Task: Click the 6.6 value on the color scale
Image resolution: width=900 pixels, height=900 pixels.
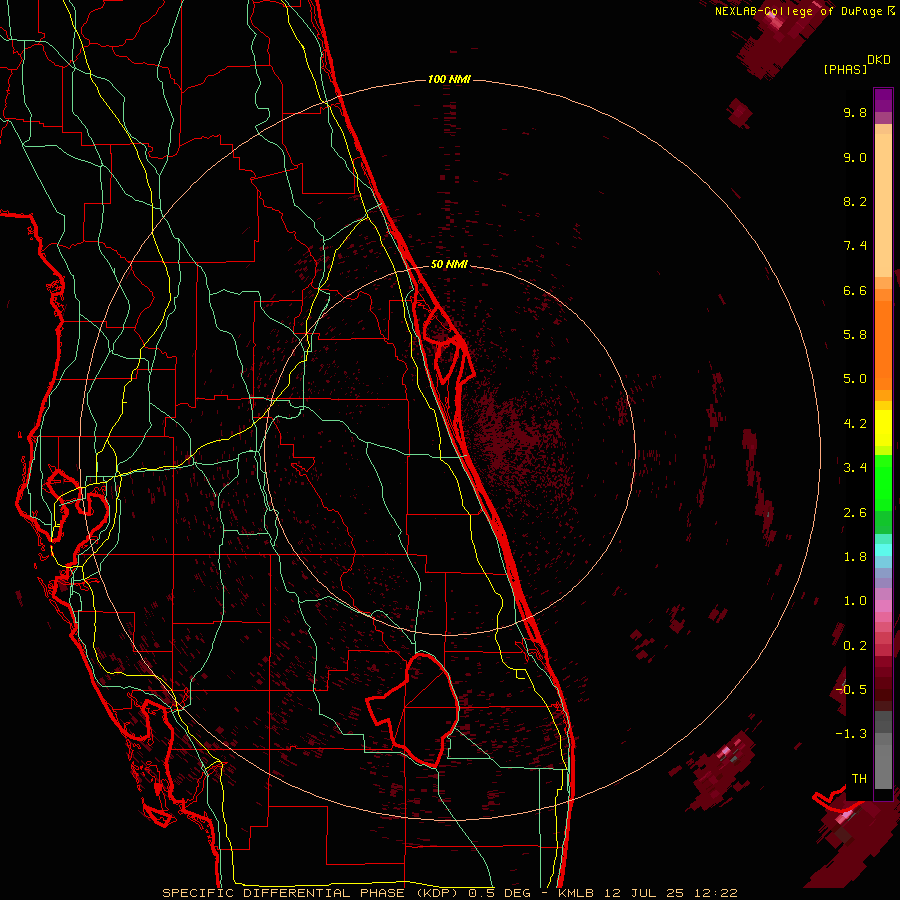Action: click(x=855, y=290)
